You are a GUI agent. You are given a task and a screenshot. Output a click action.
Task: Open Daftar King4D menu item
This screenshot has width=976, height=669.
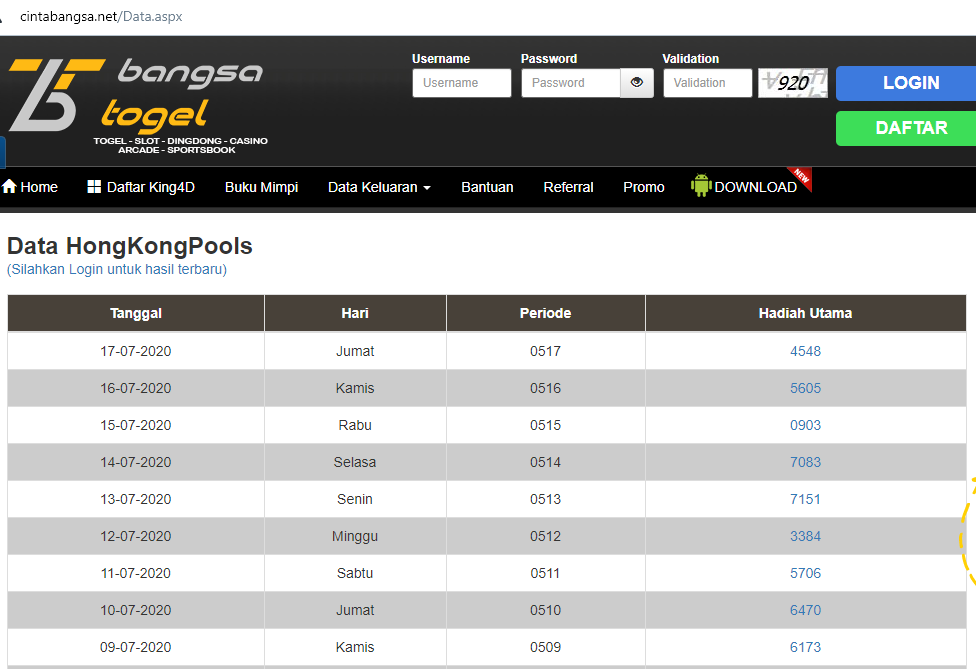point(141,187)
